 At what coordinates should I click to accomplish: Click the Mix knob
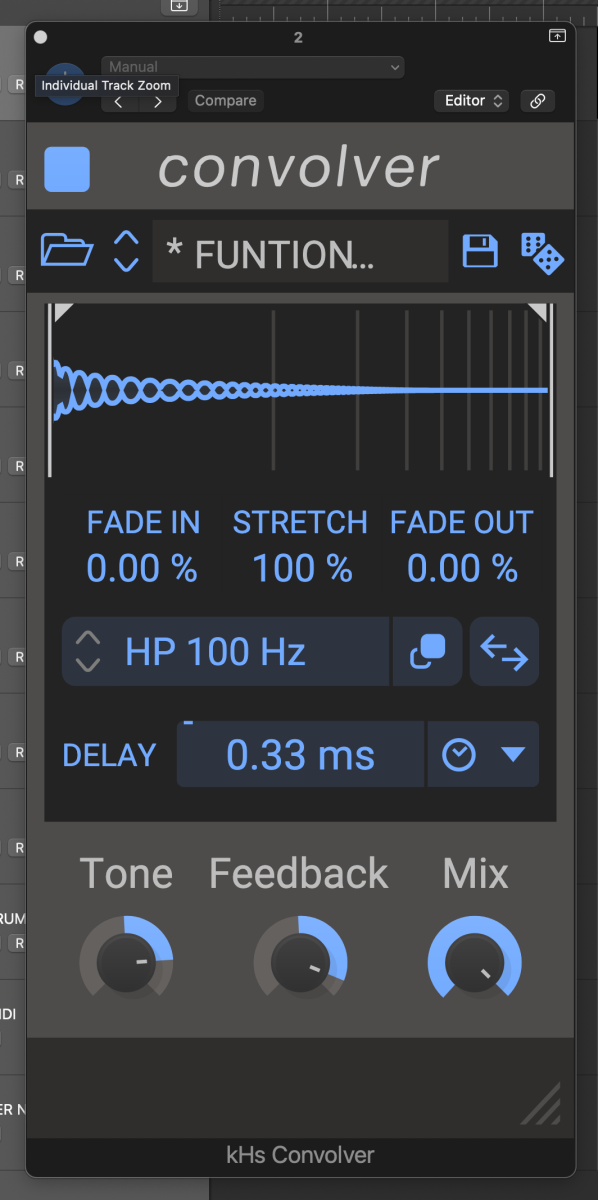point(475,962)
